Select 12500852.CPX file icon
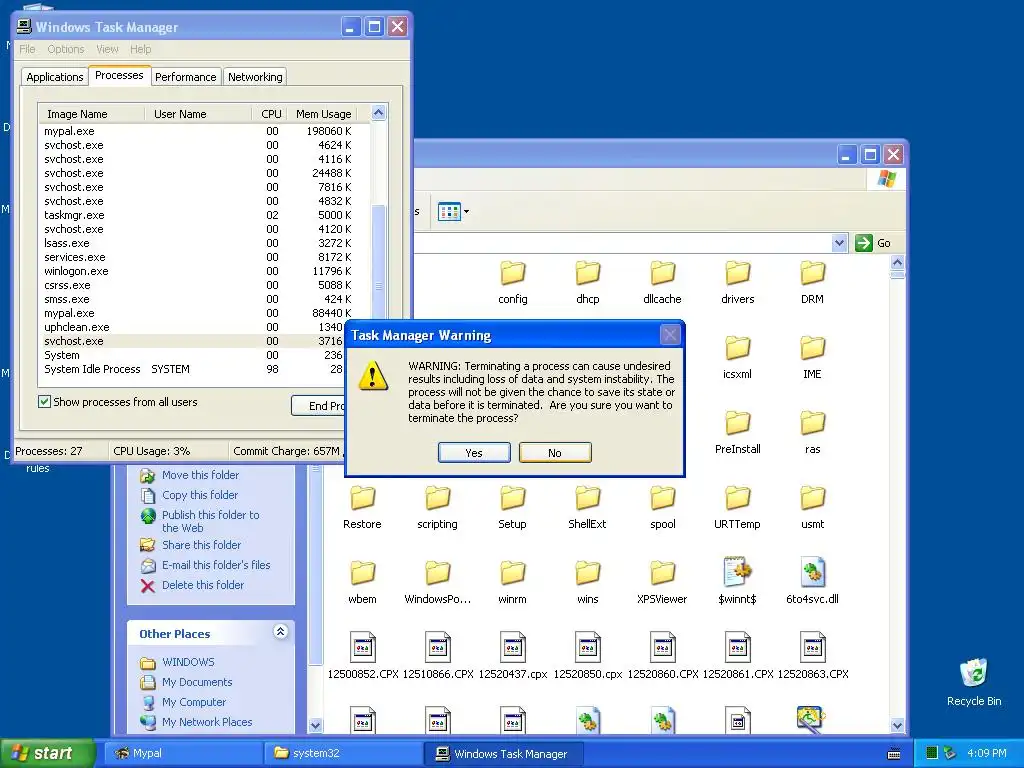 click(362, 656)
